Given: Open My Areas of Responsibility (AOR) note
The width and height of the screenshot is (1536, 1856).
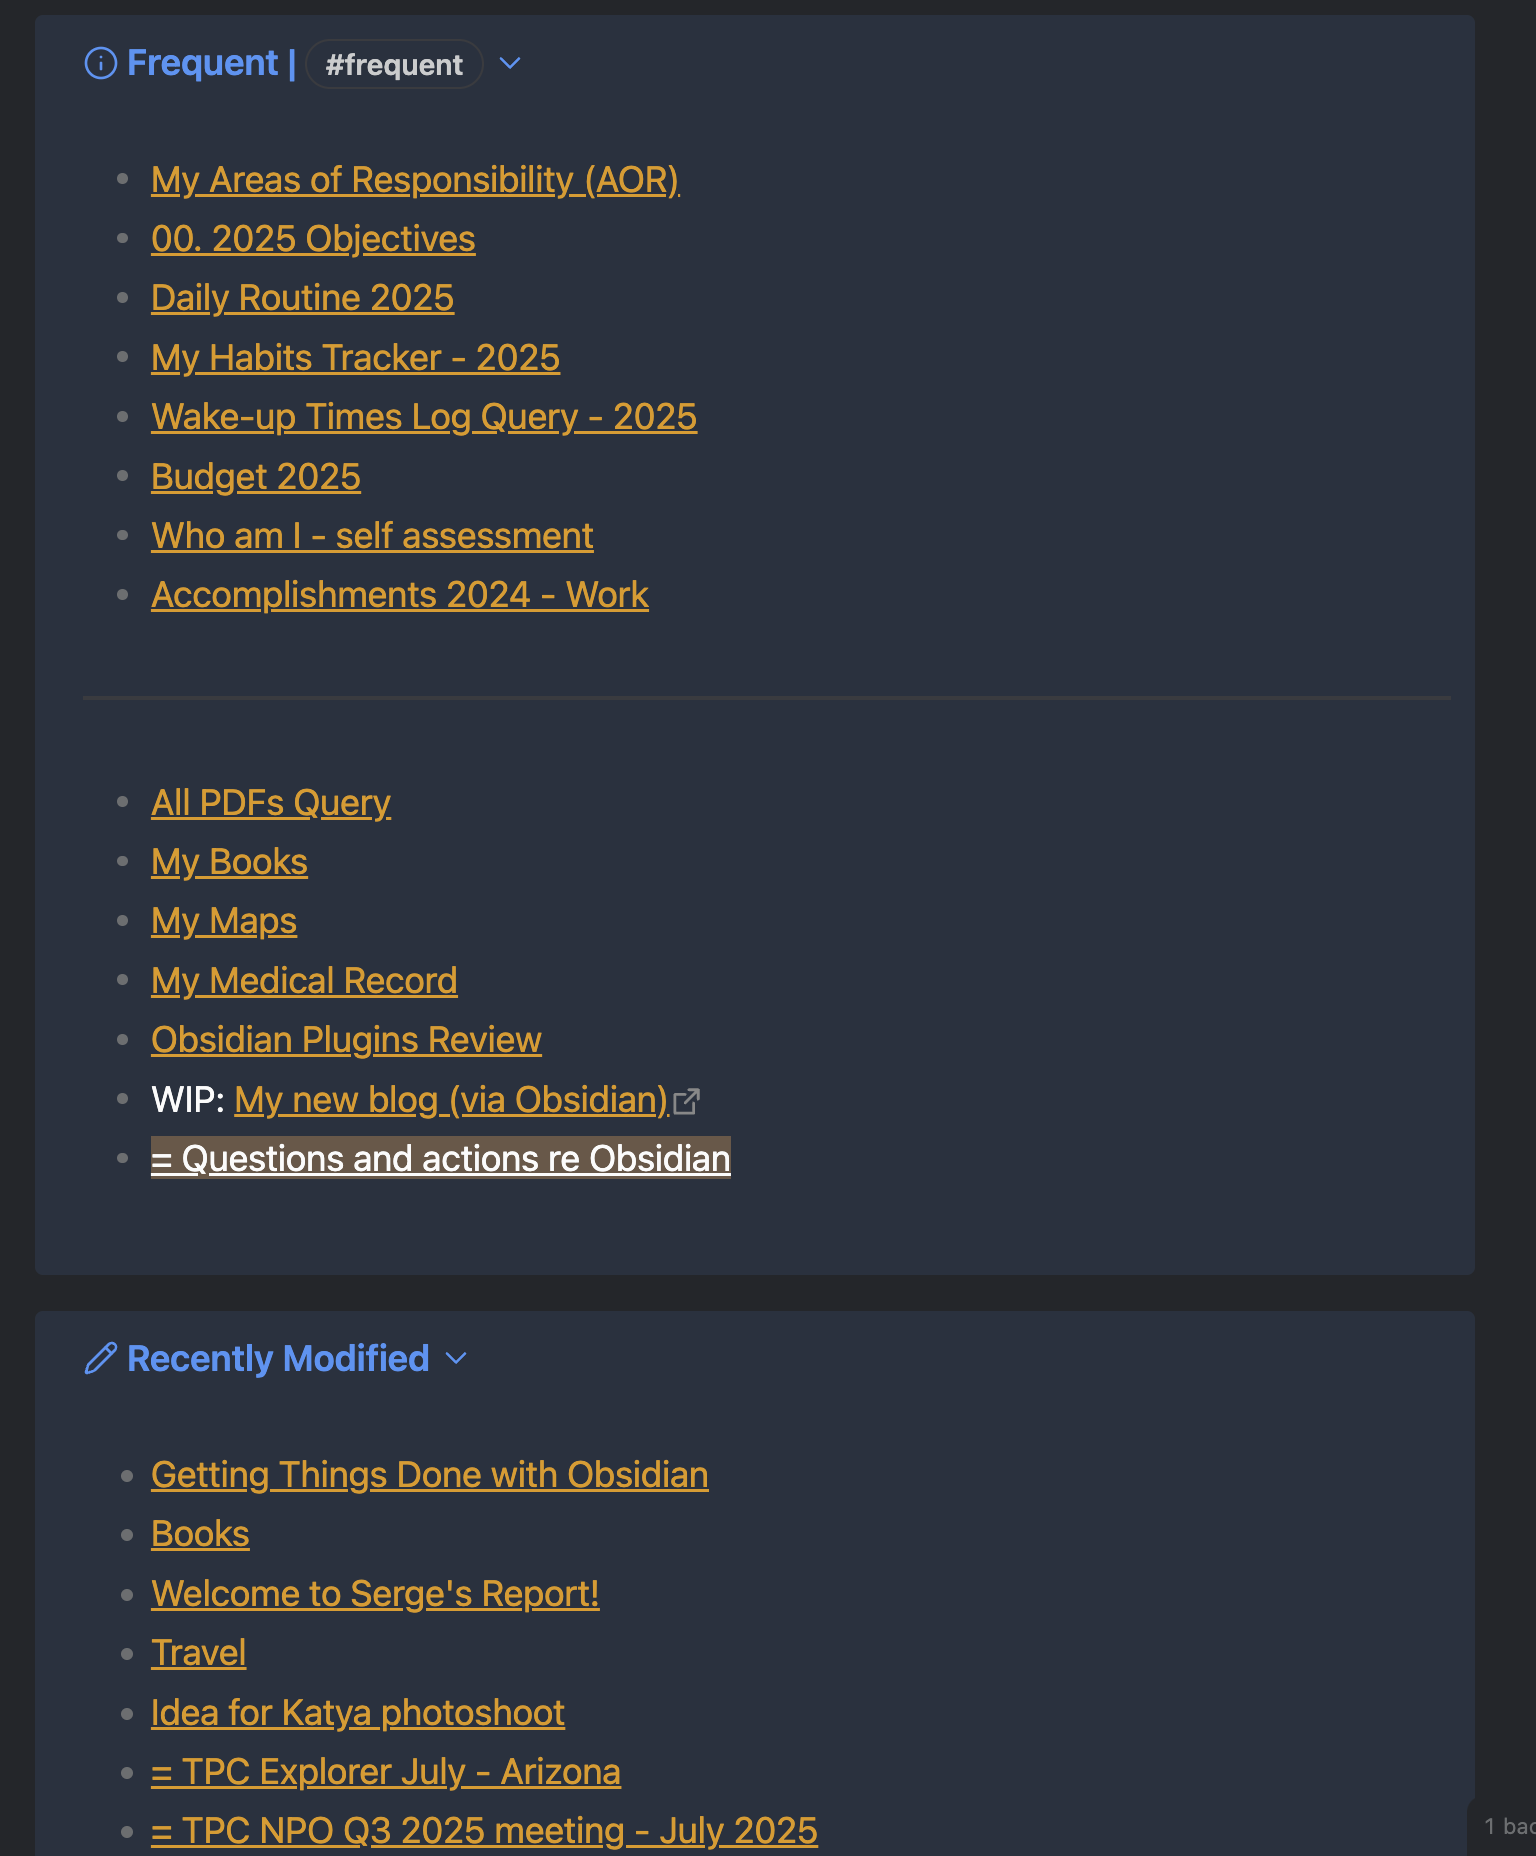Looking at the screenshot, I should 414,179.
